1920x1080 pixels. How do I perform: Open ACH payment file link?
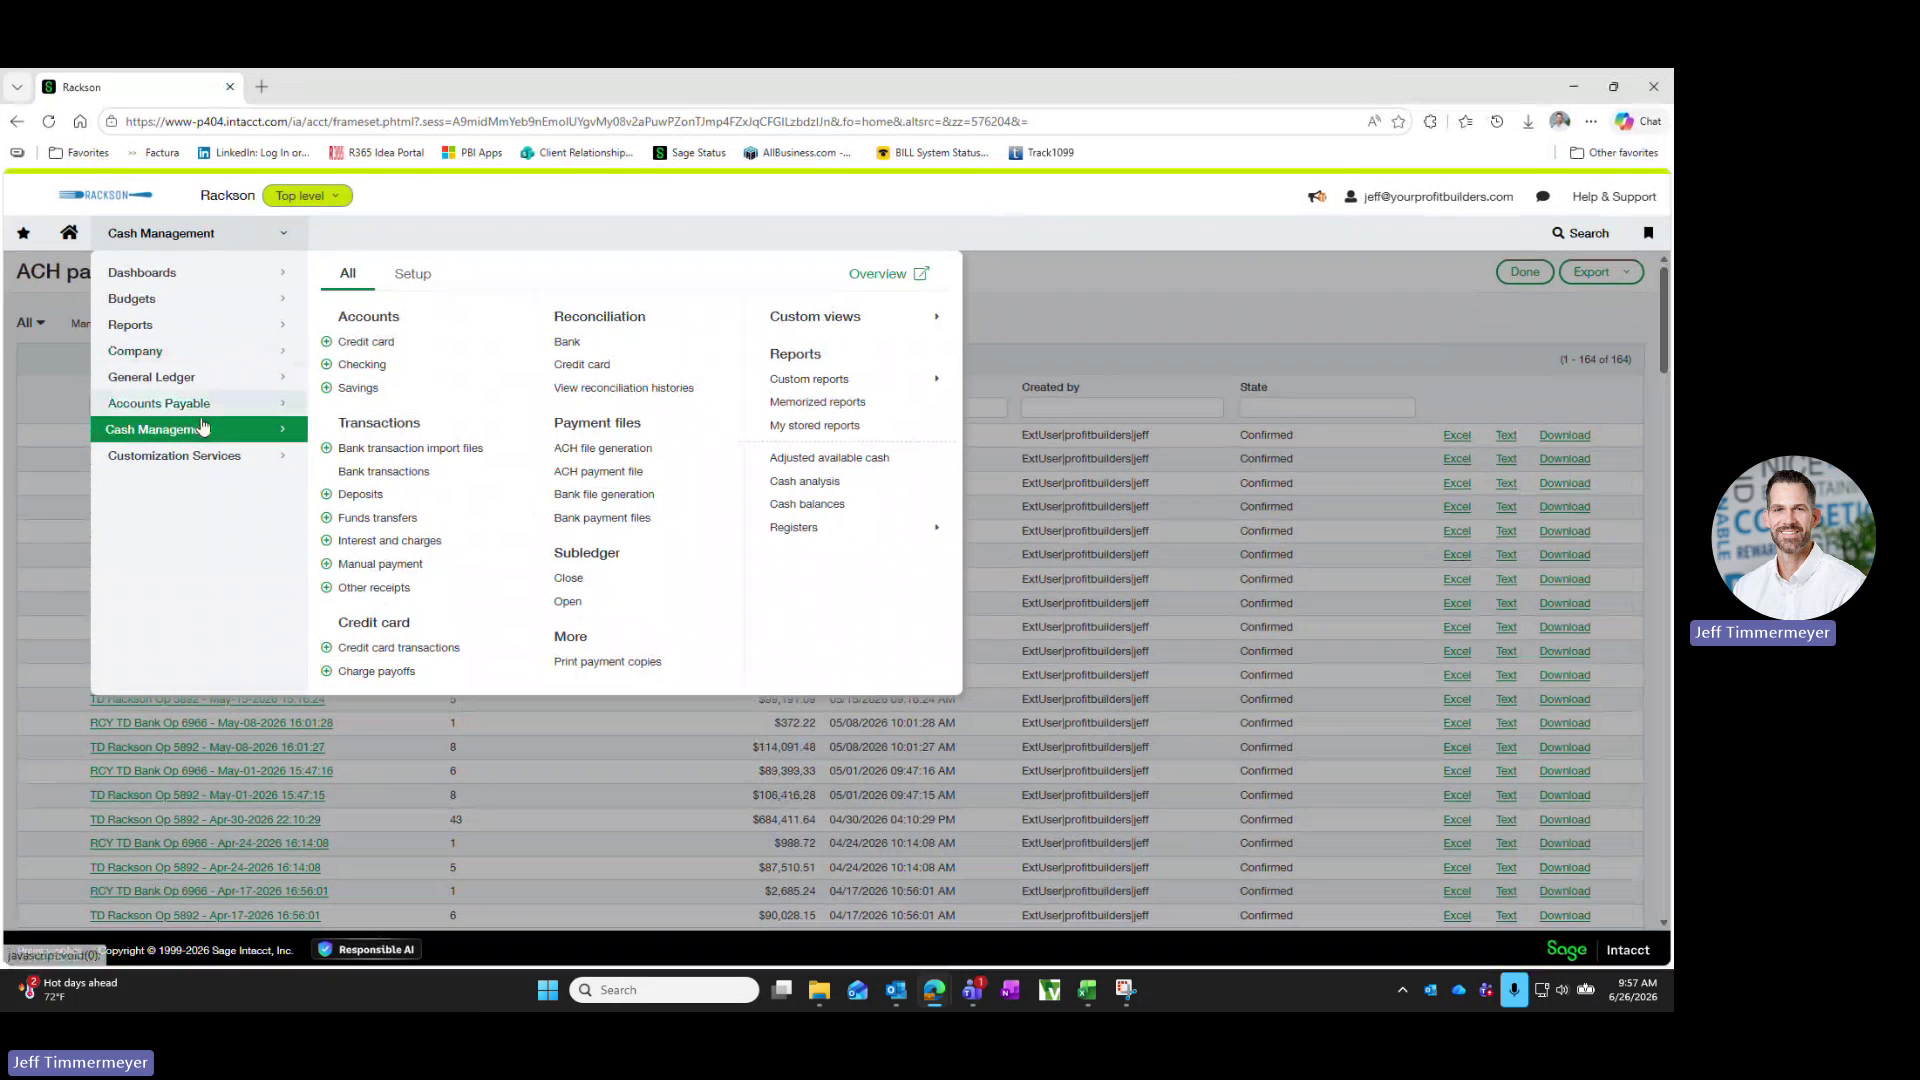point(598,472)
